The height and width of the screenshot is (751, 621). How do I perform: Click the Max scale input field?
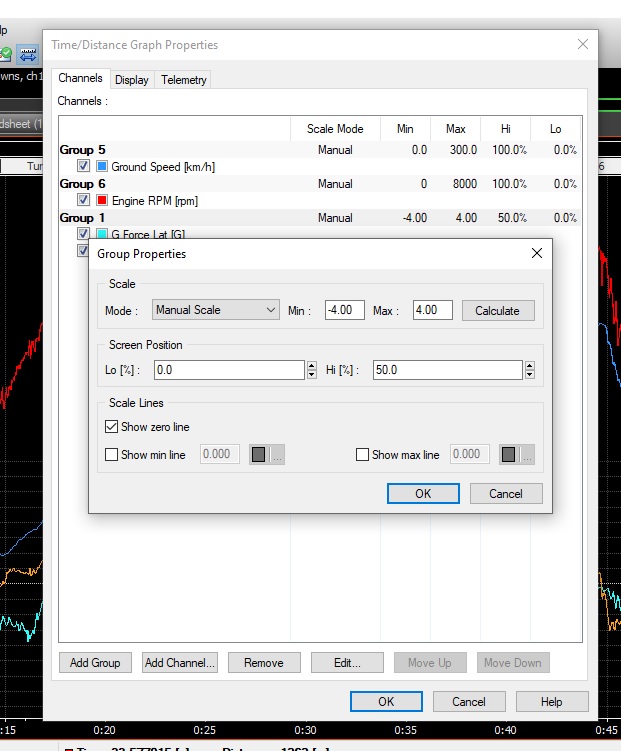(x=433, y=310)
